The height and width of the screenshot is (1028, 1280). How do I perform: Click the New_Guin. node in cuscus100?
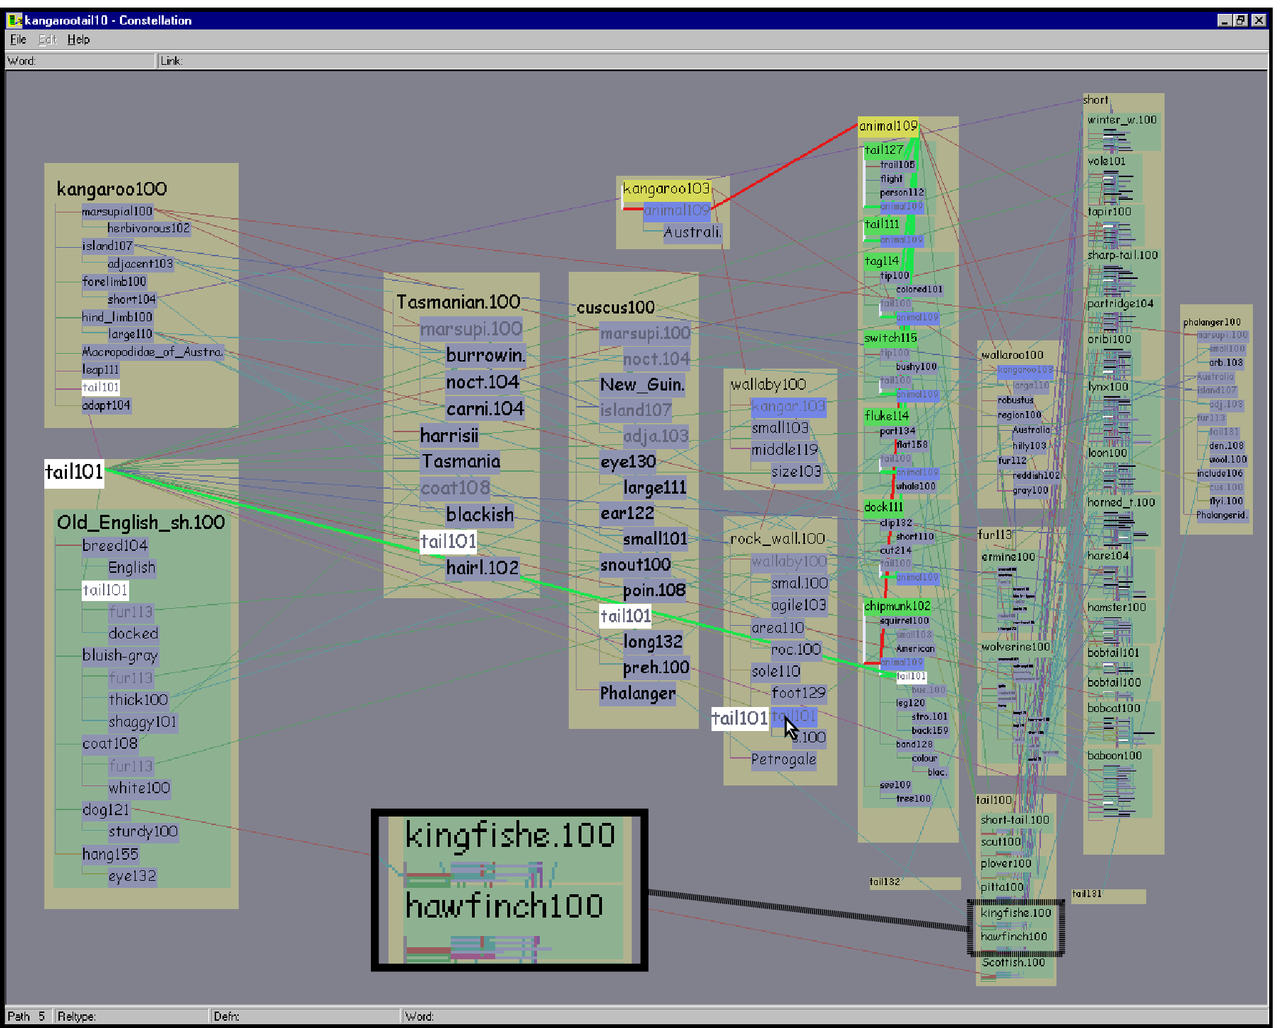coord(642,384)
